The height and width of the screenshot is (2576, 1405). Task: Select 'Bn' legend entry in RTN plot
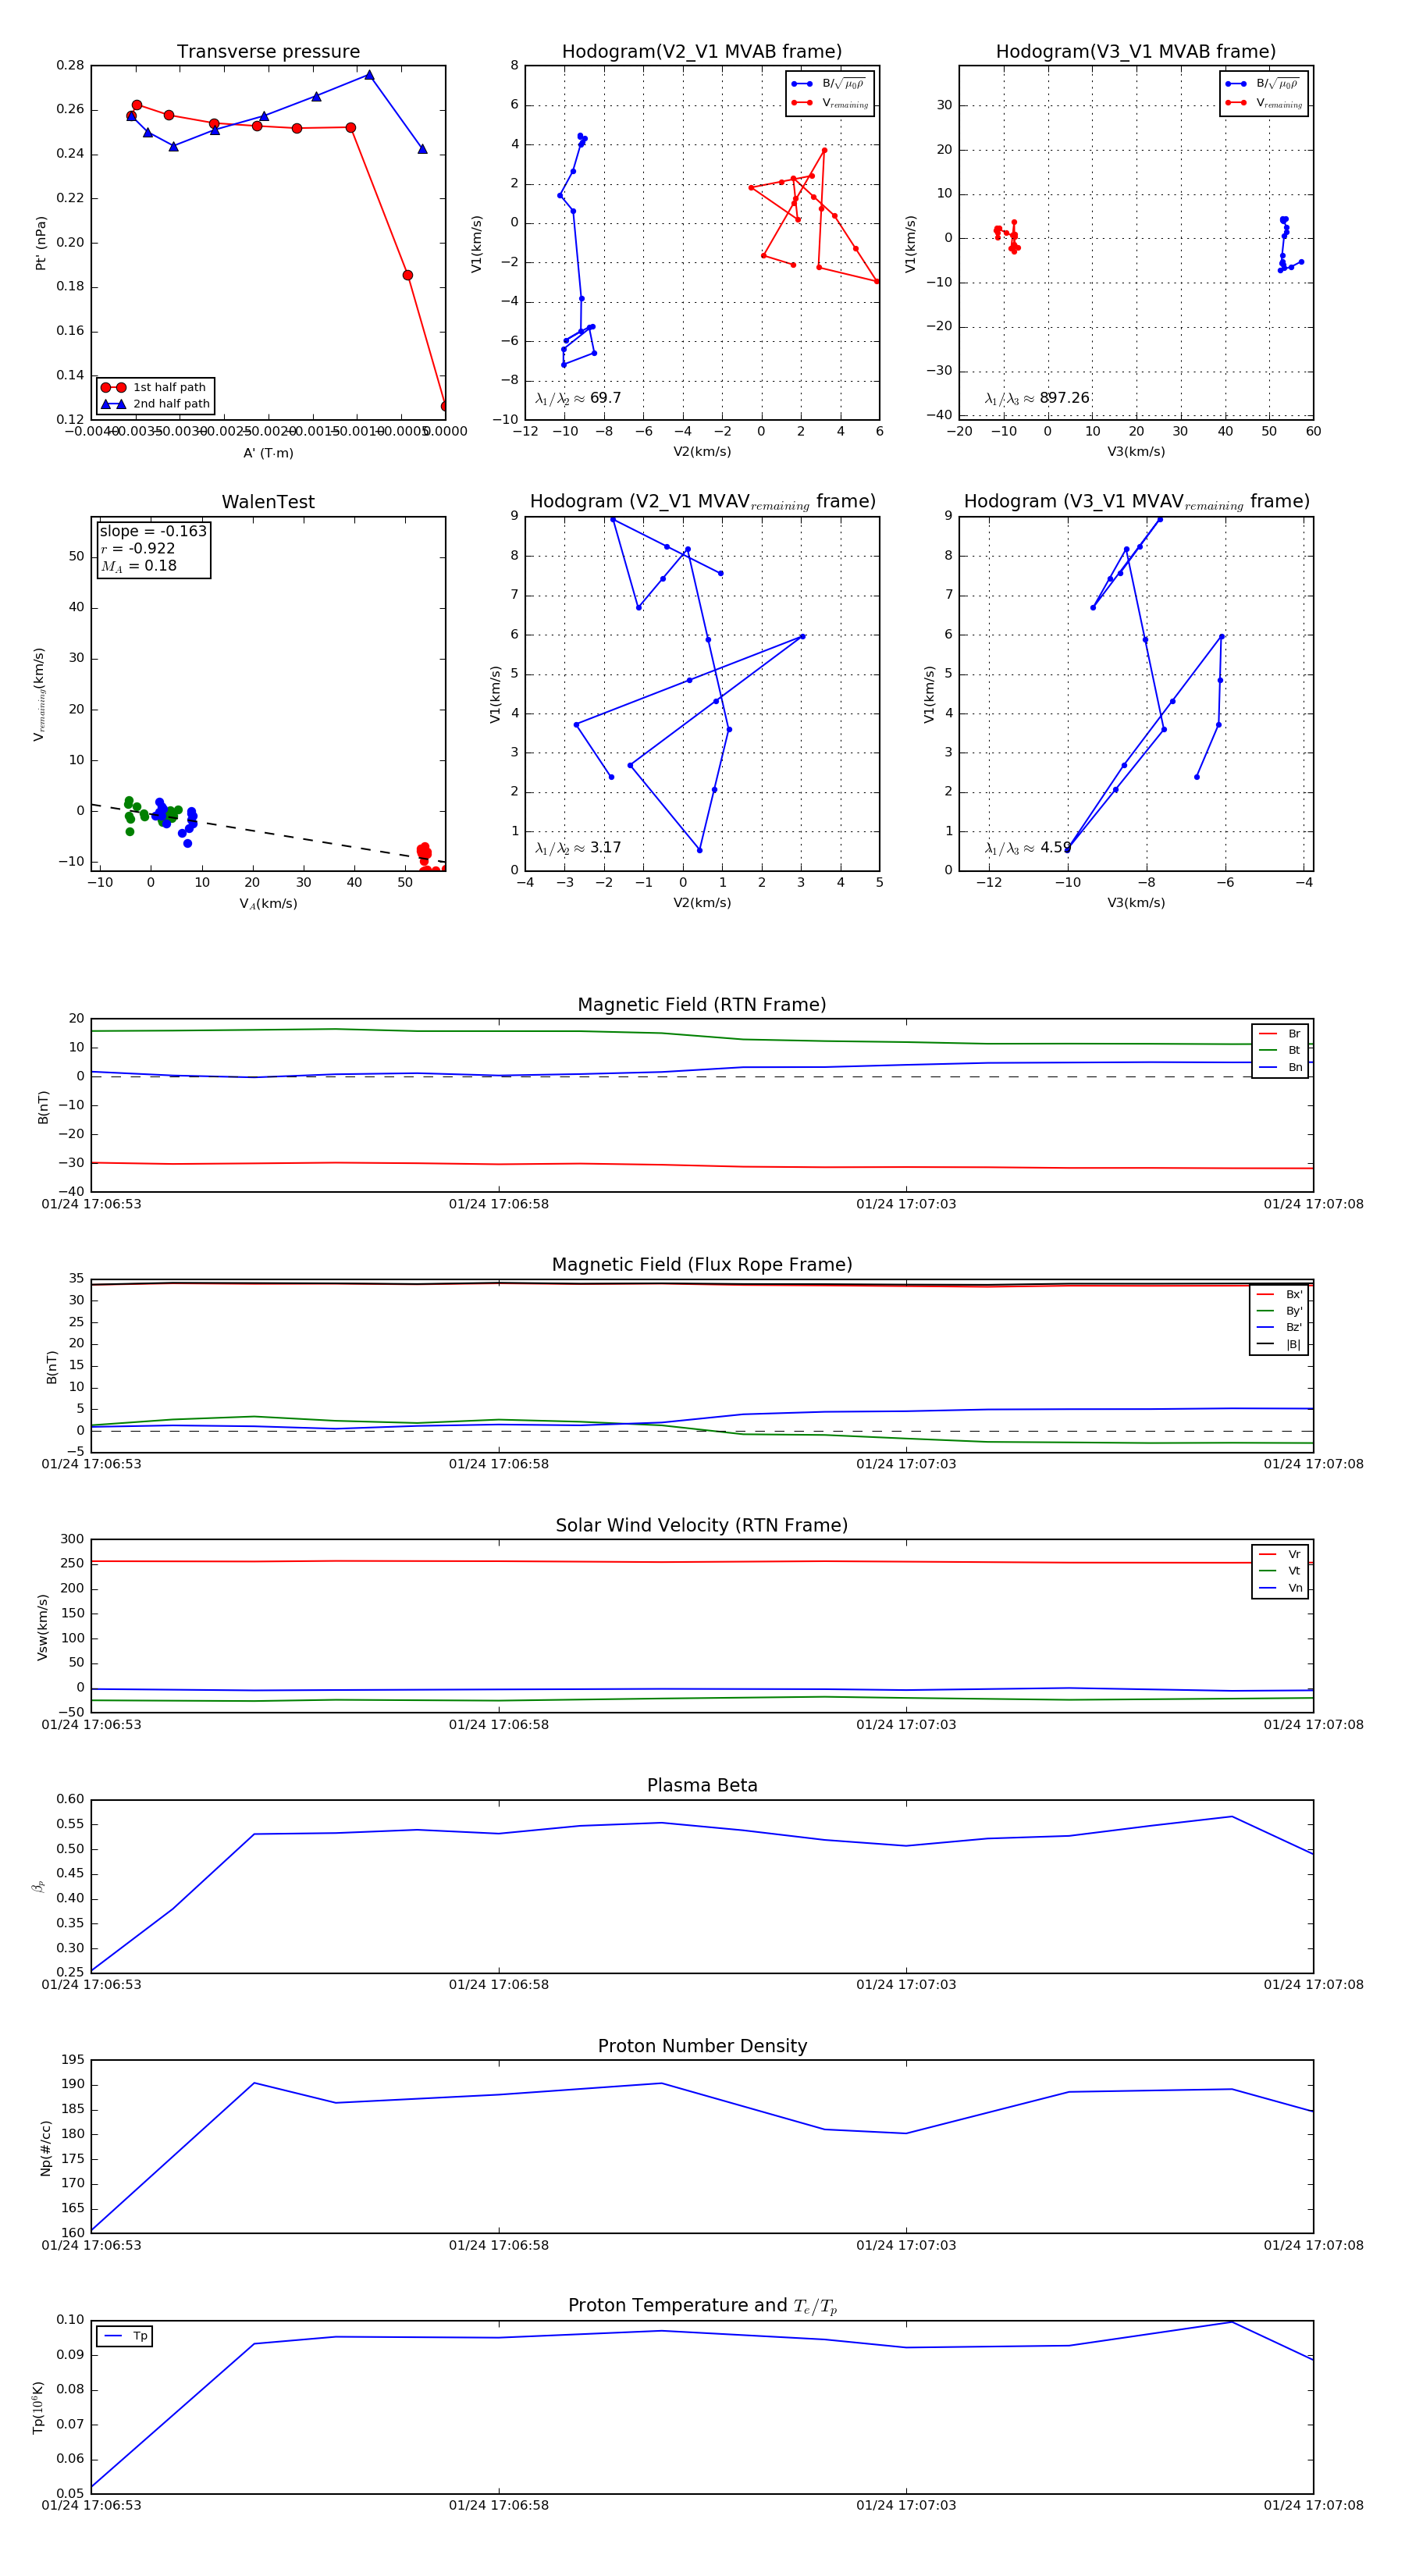pos(1280,1067)
